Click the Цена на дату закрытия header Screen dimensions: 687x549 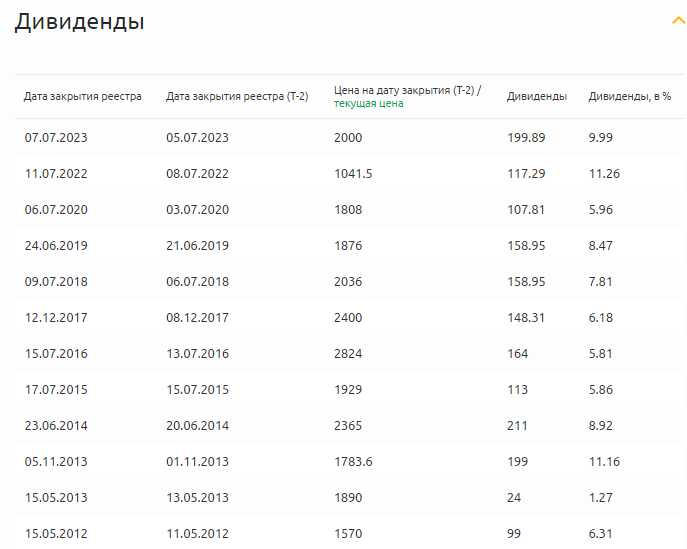click(x=407, y=90)
